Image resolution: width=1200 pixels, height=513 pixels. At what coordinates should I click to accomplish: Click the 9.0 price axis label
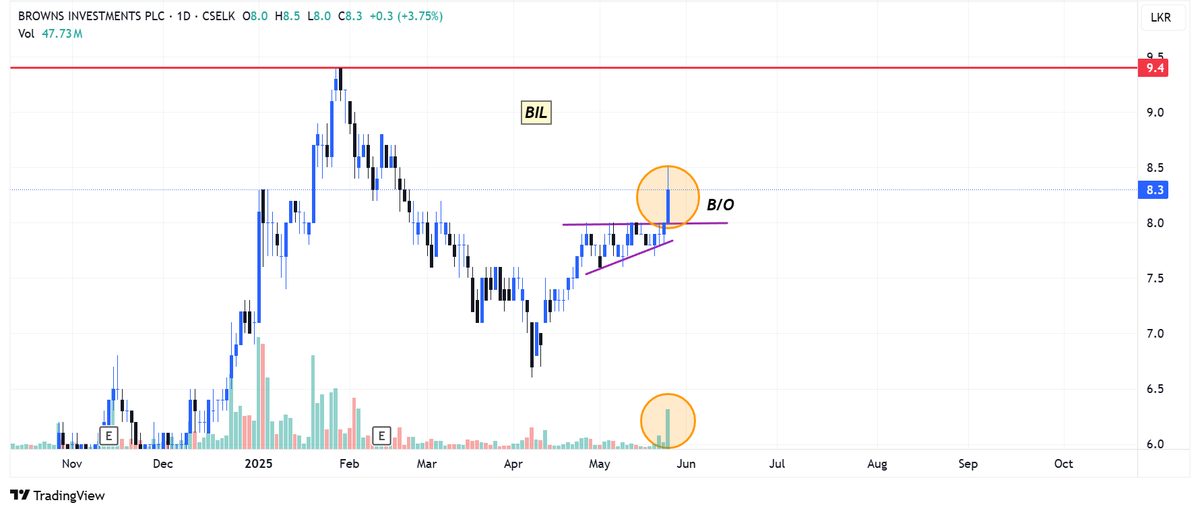[x=1155, y=113]
